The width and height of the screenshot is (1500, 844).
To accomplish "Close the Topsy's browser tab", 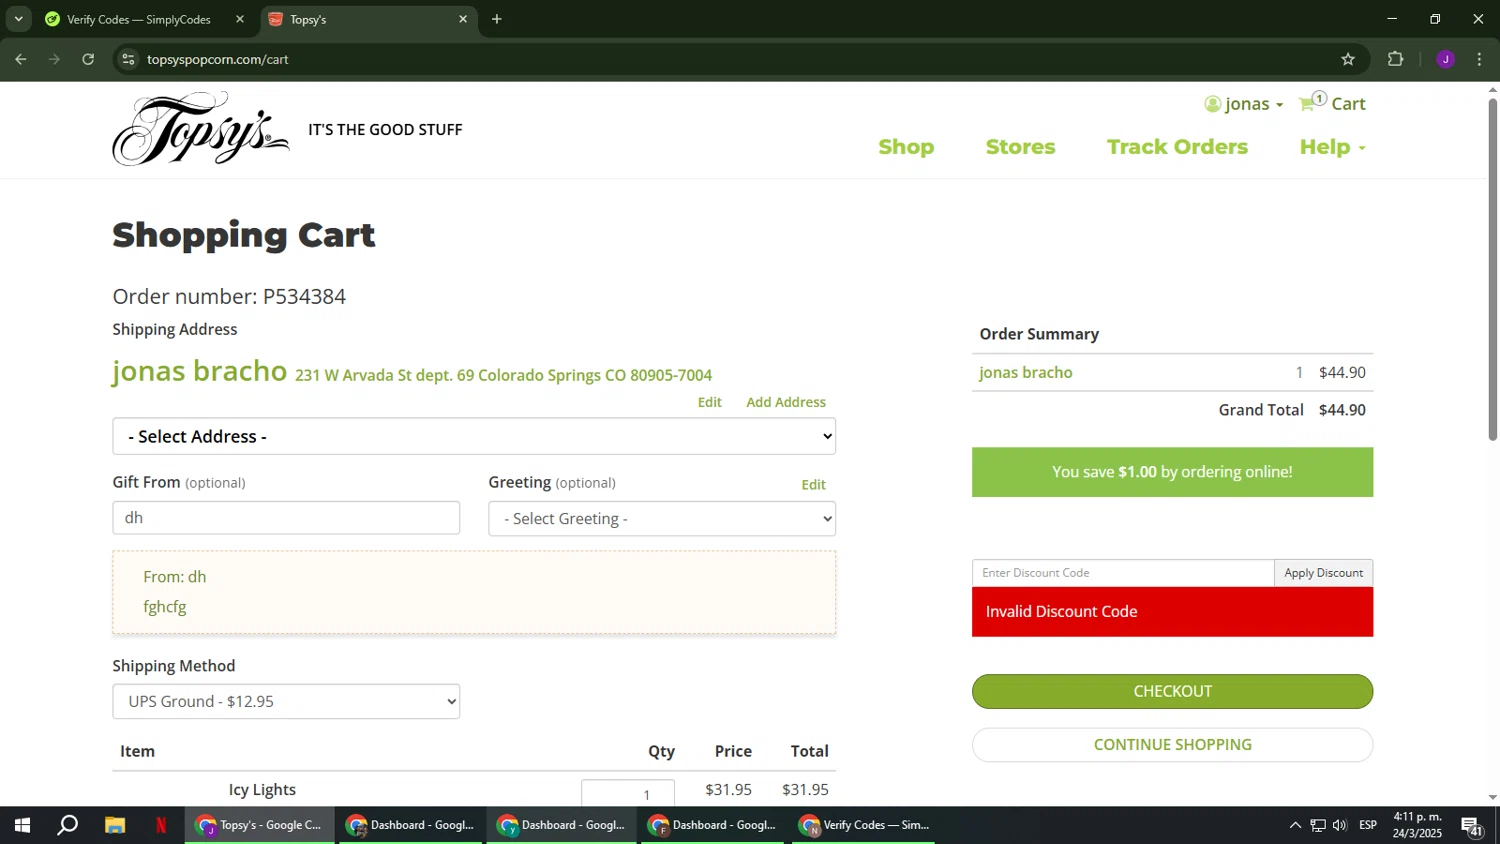I will click(463, 19).
